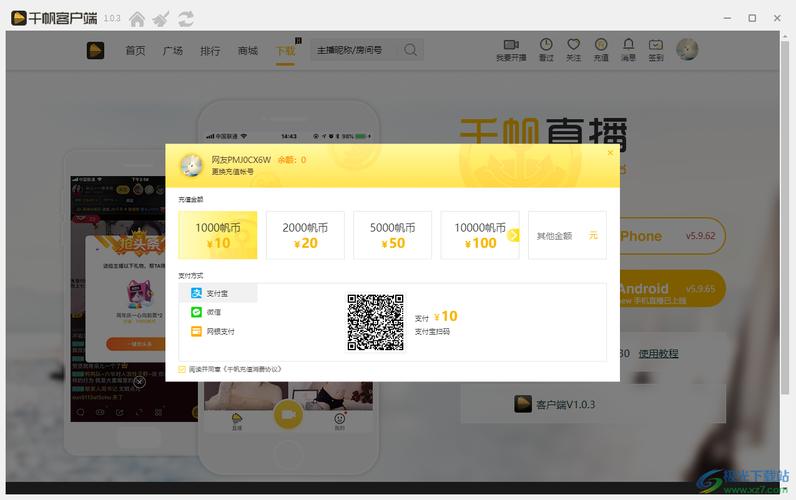Viewport: 796px width, 500px height.
Task: Click 更换充值帐号 link
Action: [232, 172]
